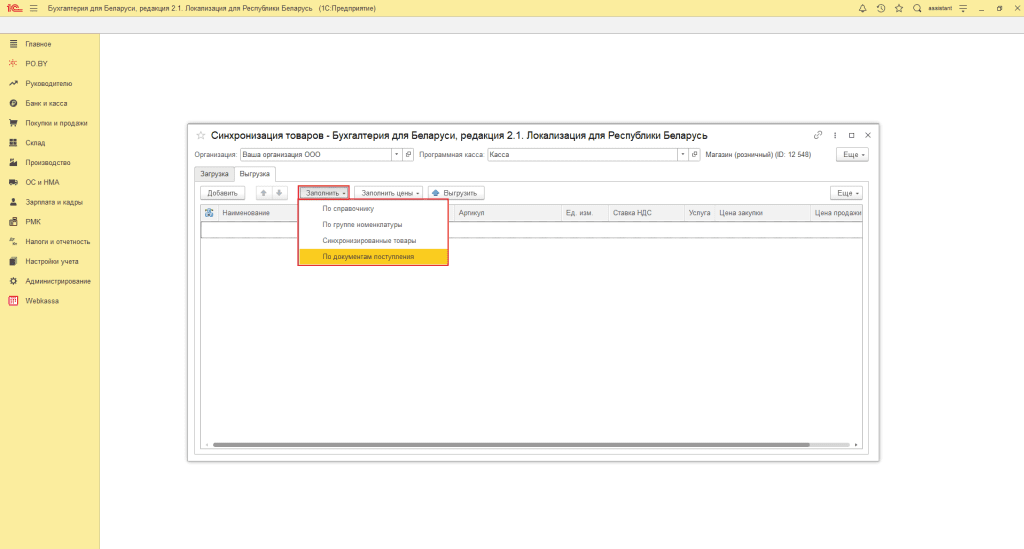The width and height of the screenshot is (1024, 549).
Task: Open the cash register field's open-link icon
Action: [694, 155]
